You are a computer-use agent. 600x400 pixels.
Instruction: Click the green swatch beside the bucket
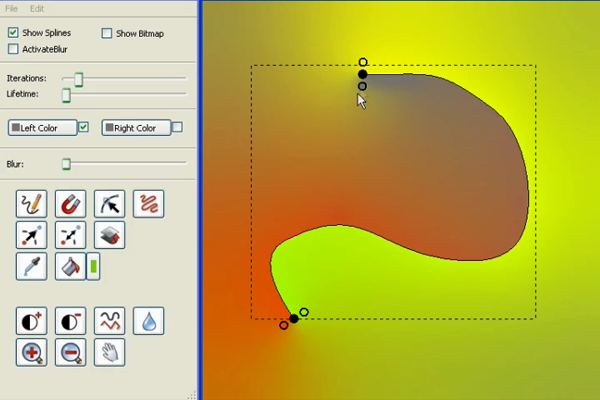[x=93, y=266]
